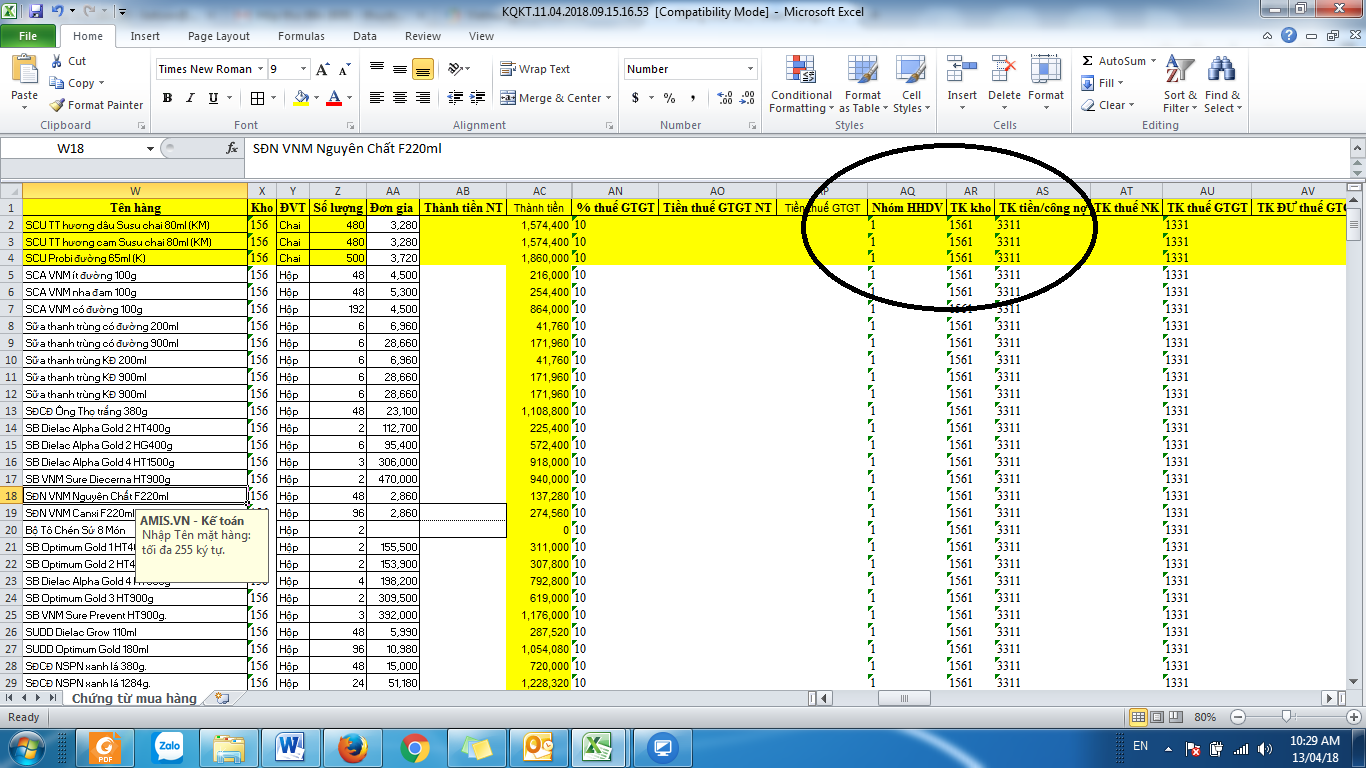This screenshot has height=768, width=1366.
Task: Open the Times New Roman font dropdown
Action: (x=260, y=69)
